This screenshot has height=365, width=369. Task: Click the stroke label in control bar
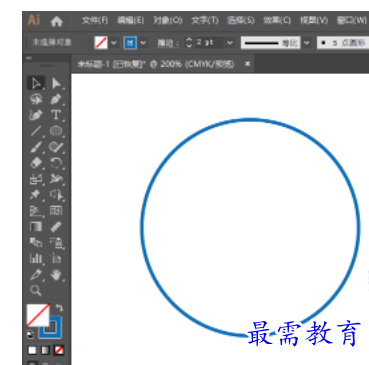click(x=168, y=43)
